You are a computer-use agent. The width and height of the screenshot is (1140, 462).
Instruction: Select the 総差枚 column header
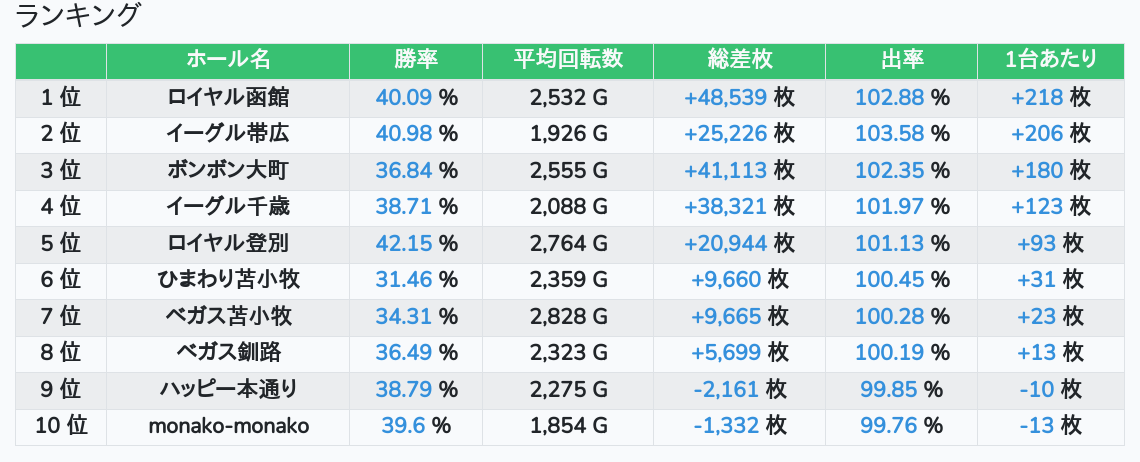tap(739, 60)
